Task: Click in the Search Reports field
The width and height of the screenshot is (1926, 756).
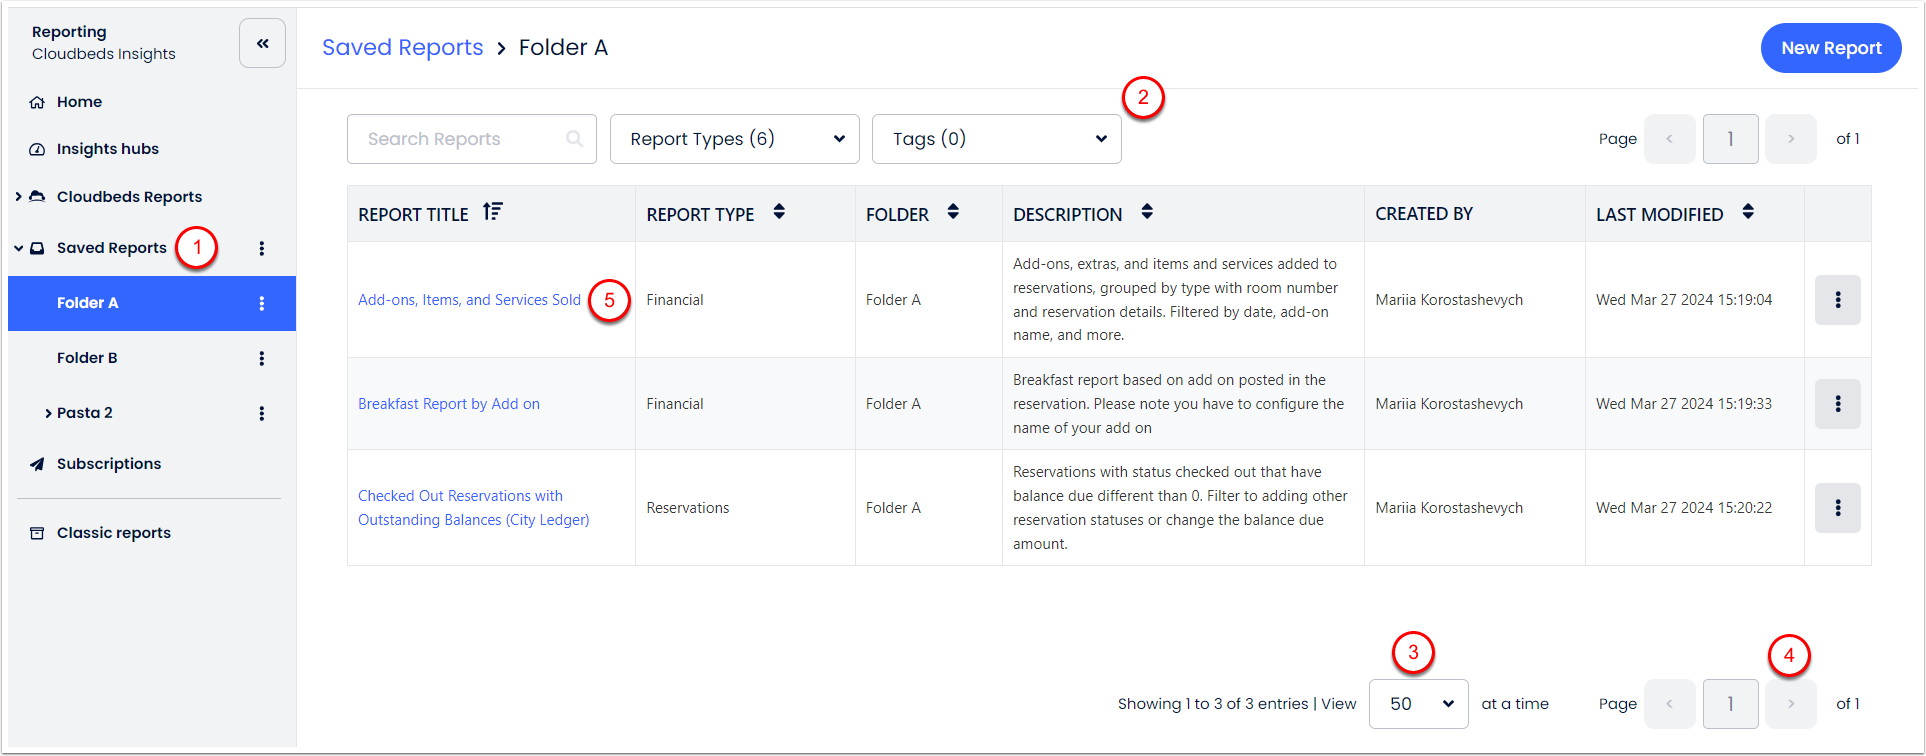Action: coord(460,139)
